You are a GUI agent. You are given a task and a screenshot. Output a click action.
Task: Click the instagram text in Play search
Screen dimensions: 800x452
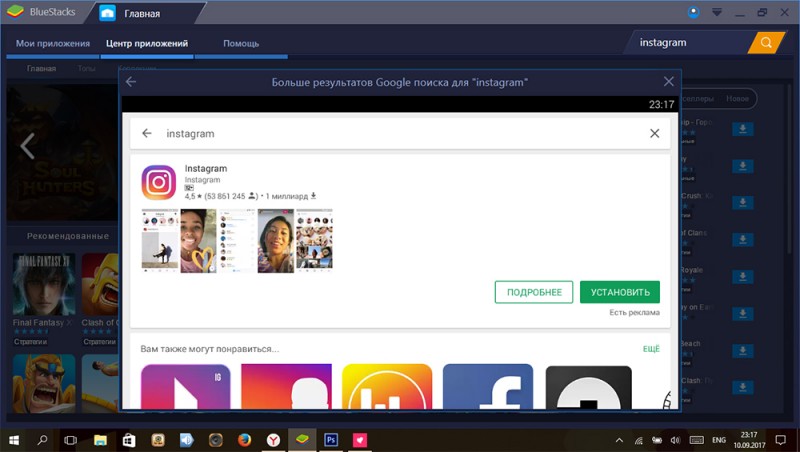pos(190,134)
